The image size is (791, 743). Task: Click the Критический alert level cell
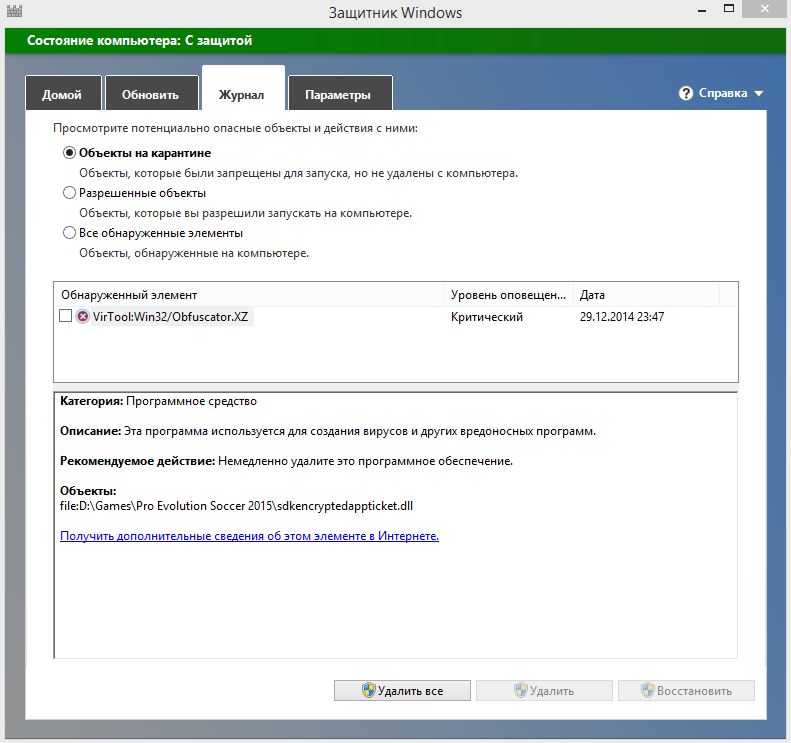pyautogui.click(x=487, y=317)
